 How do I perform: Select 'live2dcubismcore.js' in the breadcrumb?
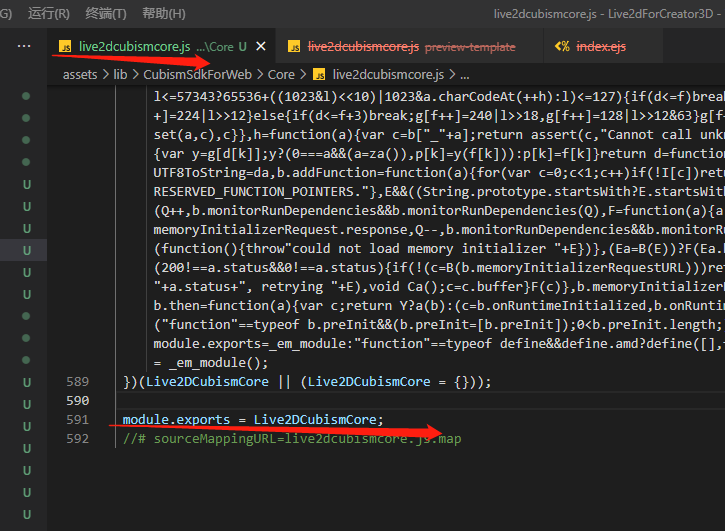[x=388, y=74]
